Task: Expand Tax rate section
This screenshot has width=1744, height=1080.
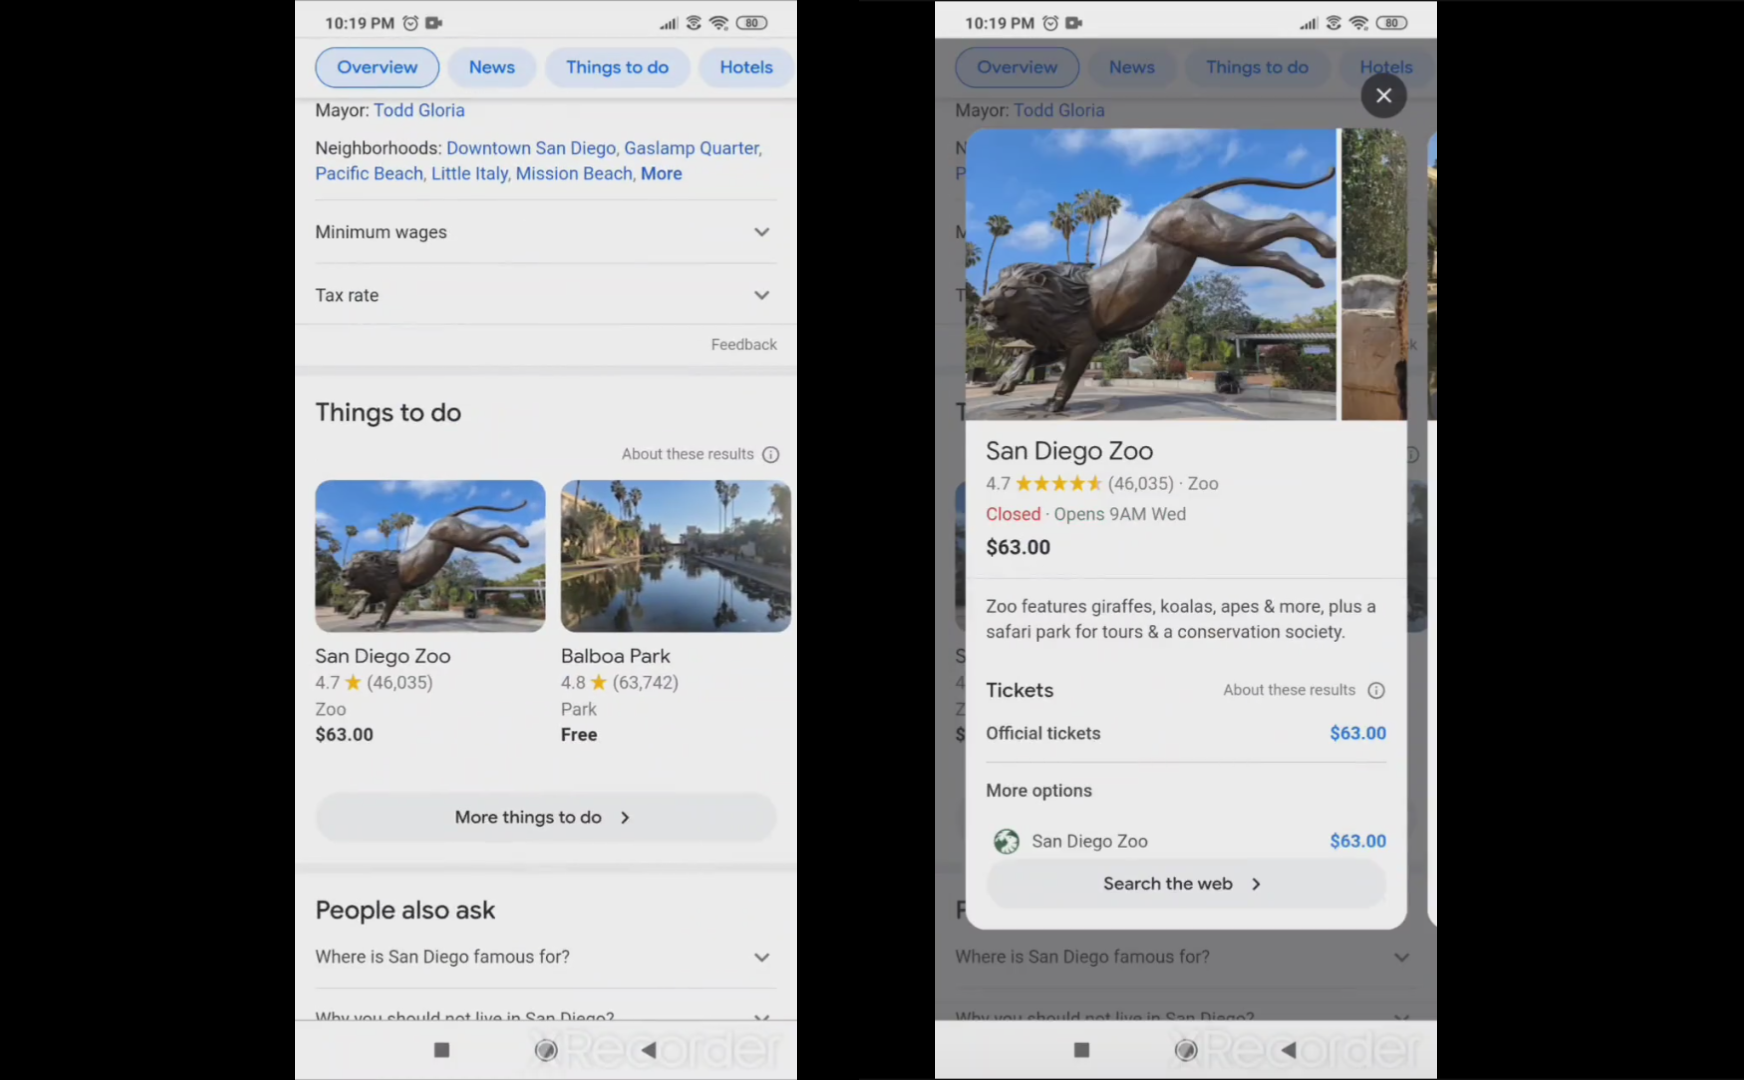Action: tap(546, 295)
